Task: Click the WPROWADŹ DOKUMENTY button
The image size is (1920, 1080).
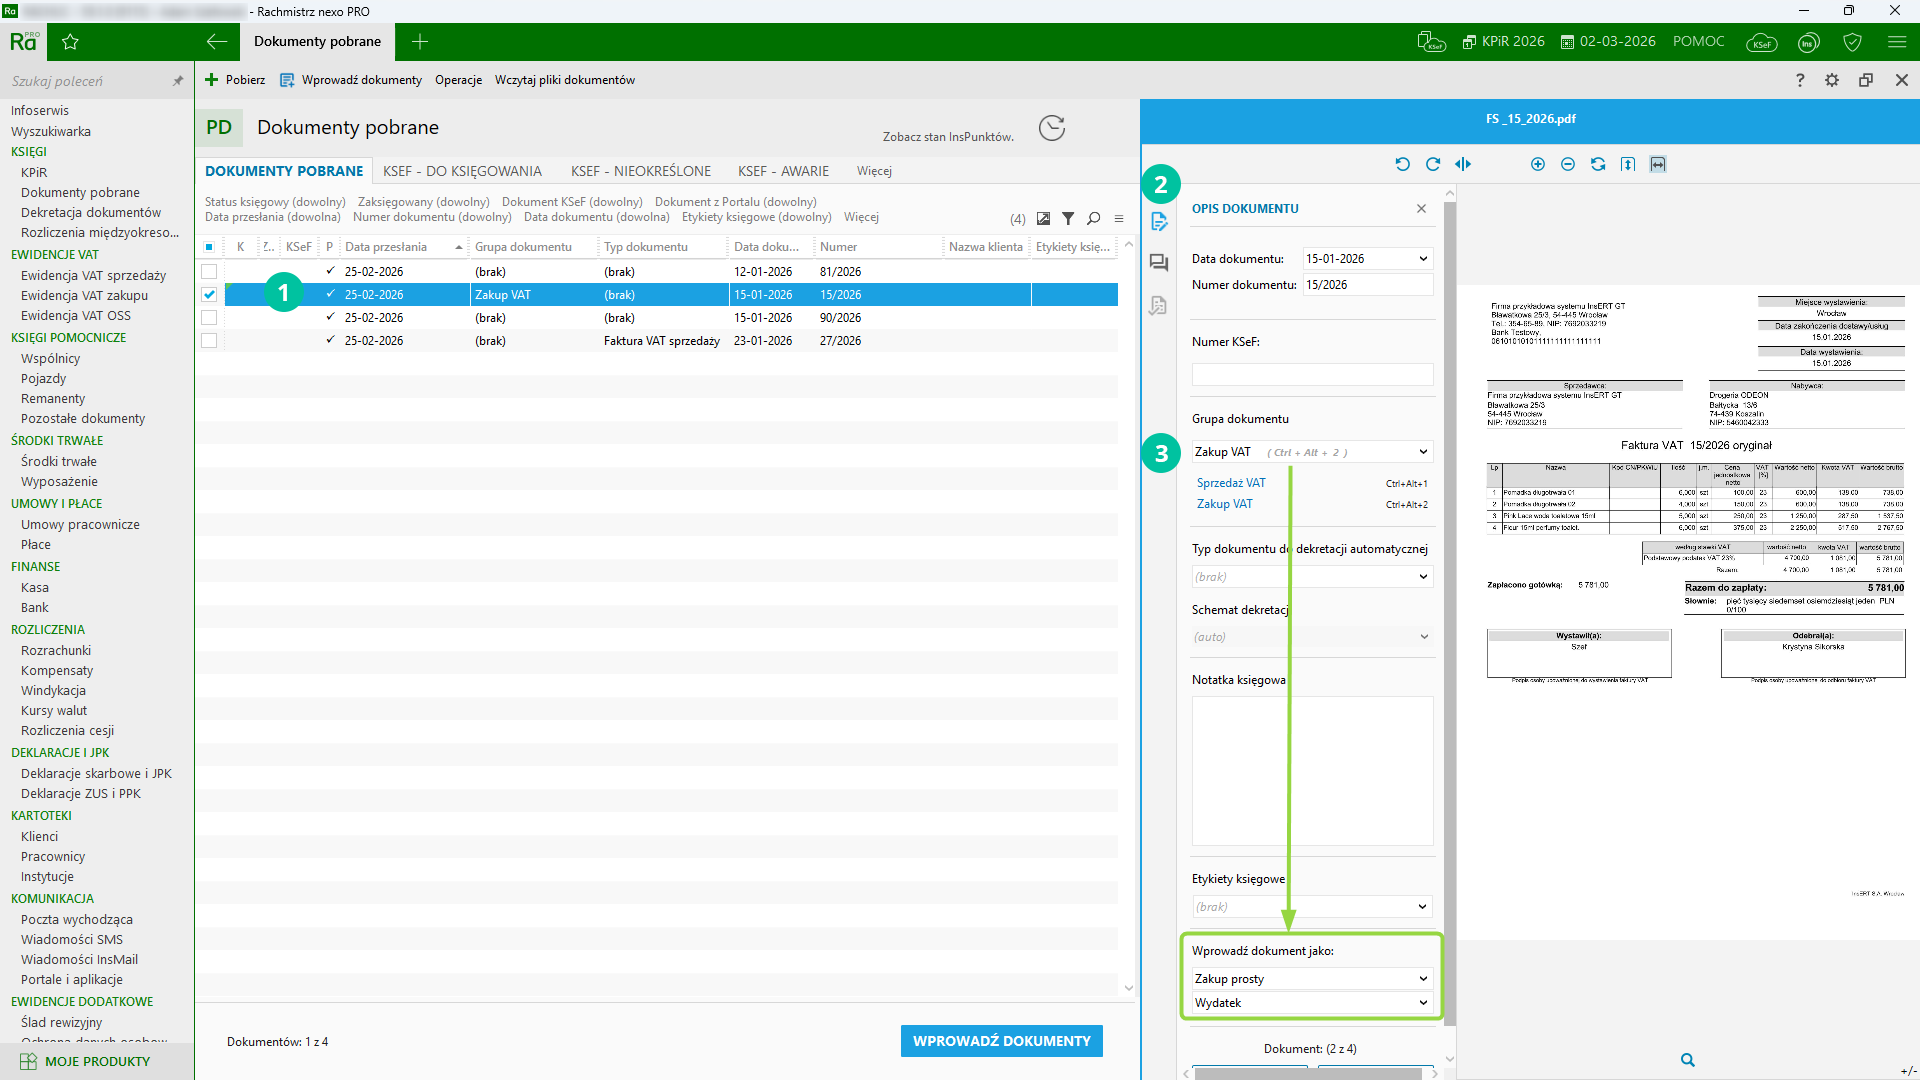Action: click(x=1001, y=1041)
